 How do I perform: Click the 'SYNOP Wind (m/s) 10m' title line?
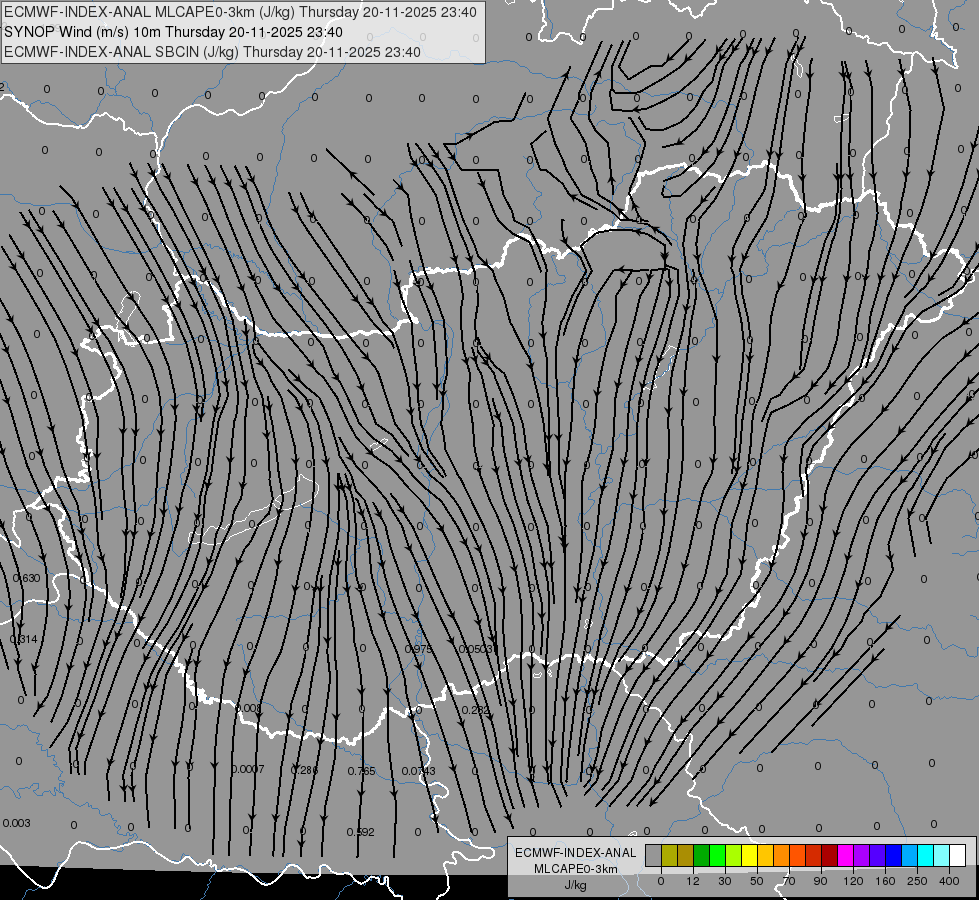(x=174, y=32)
